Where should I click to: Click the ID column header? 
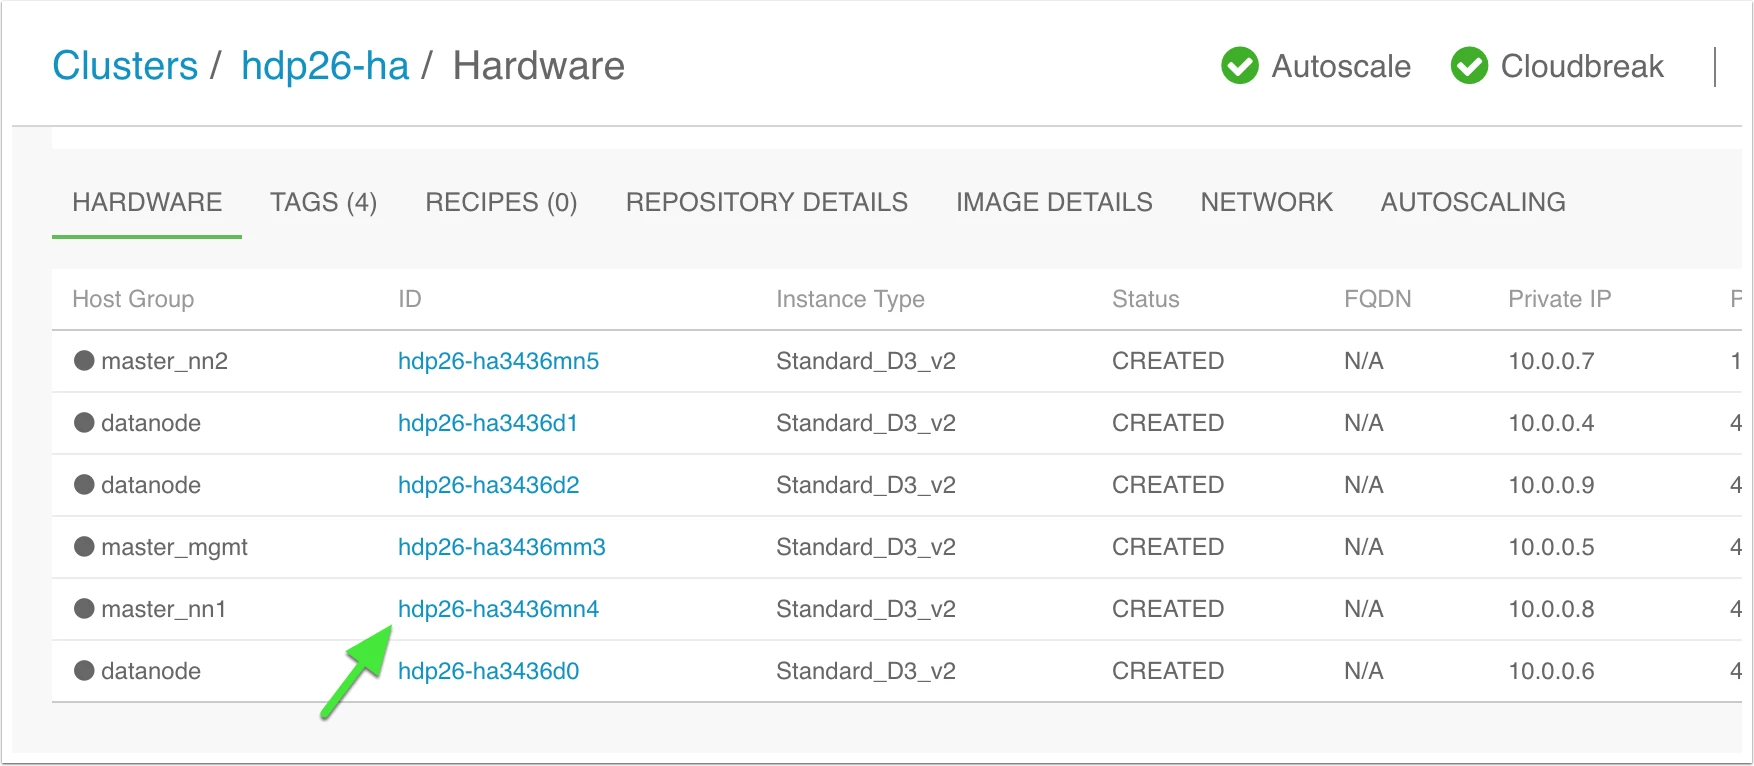(x=410, y=299)
